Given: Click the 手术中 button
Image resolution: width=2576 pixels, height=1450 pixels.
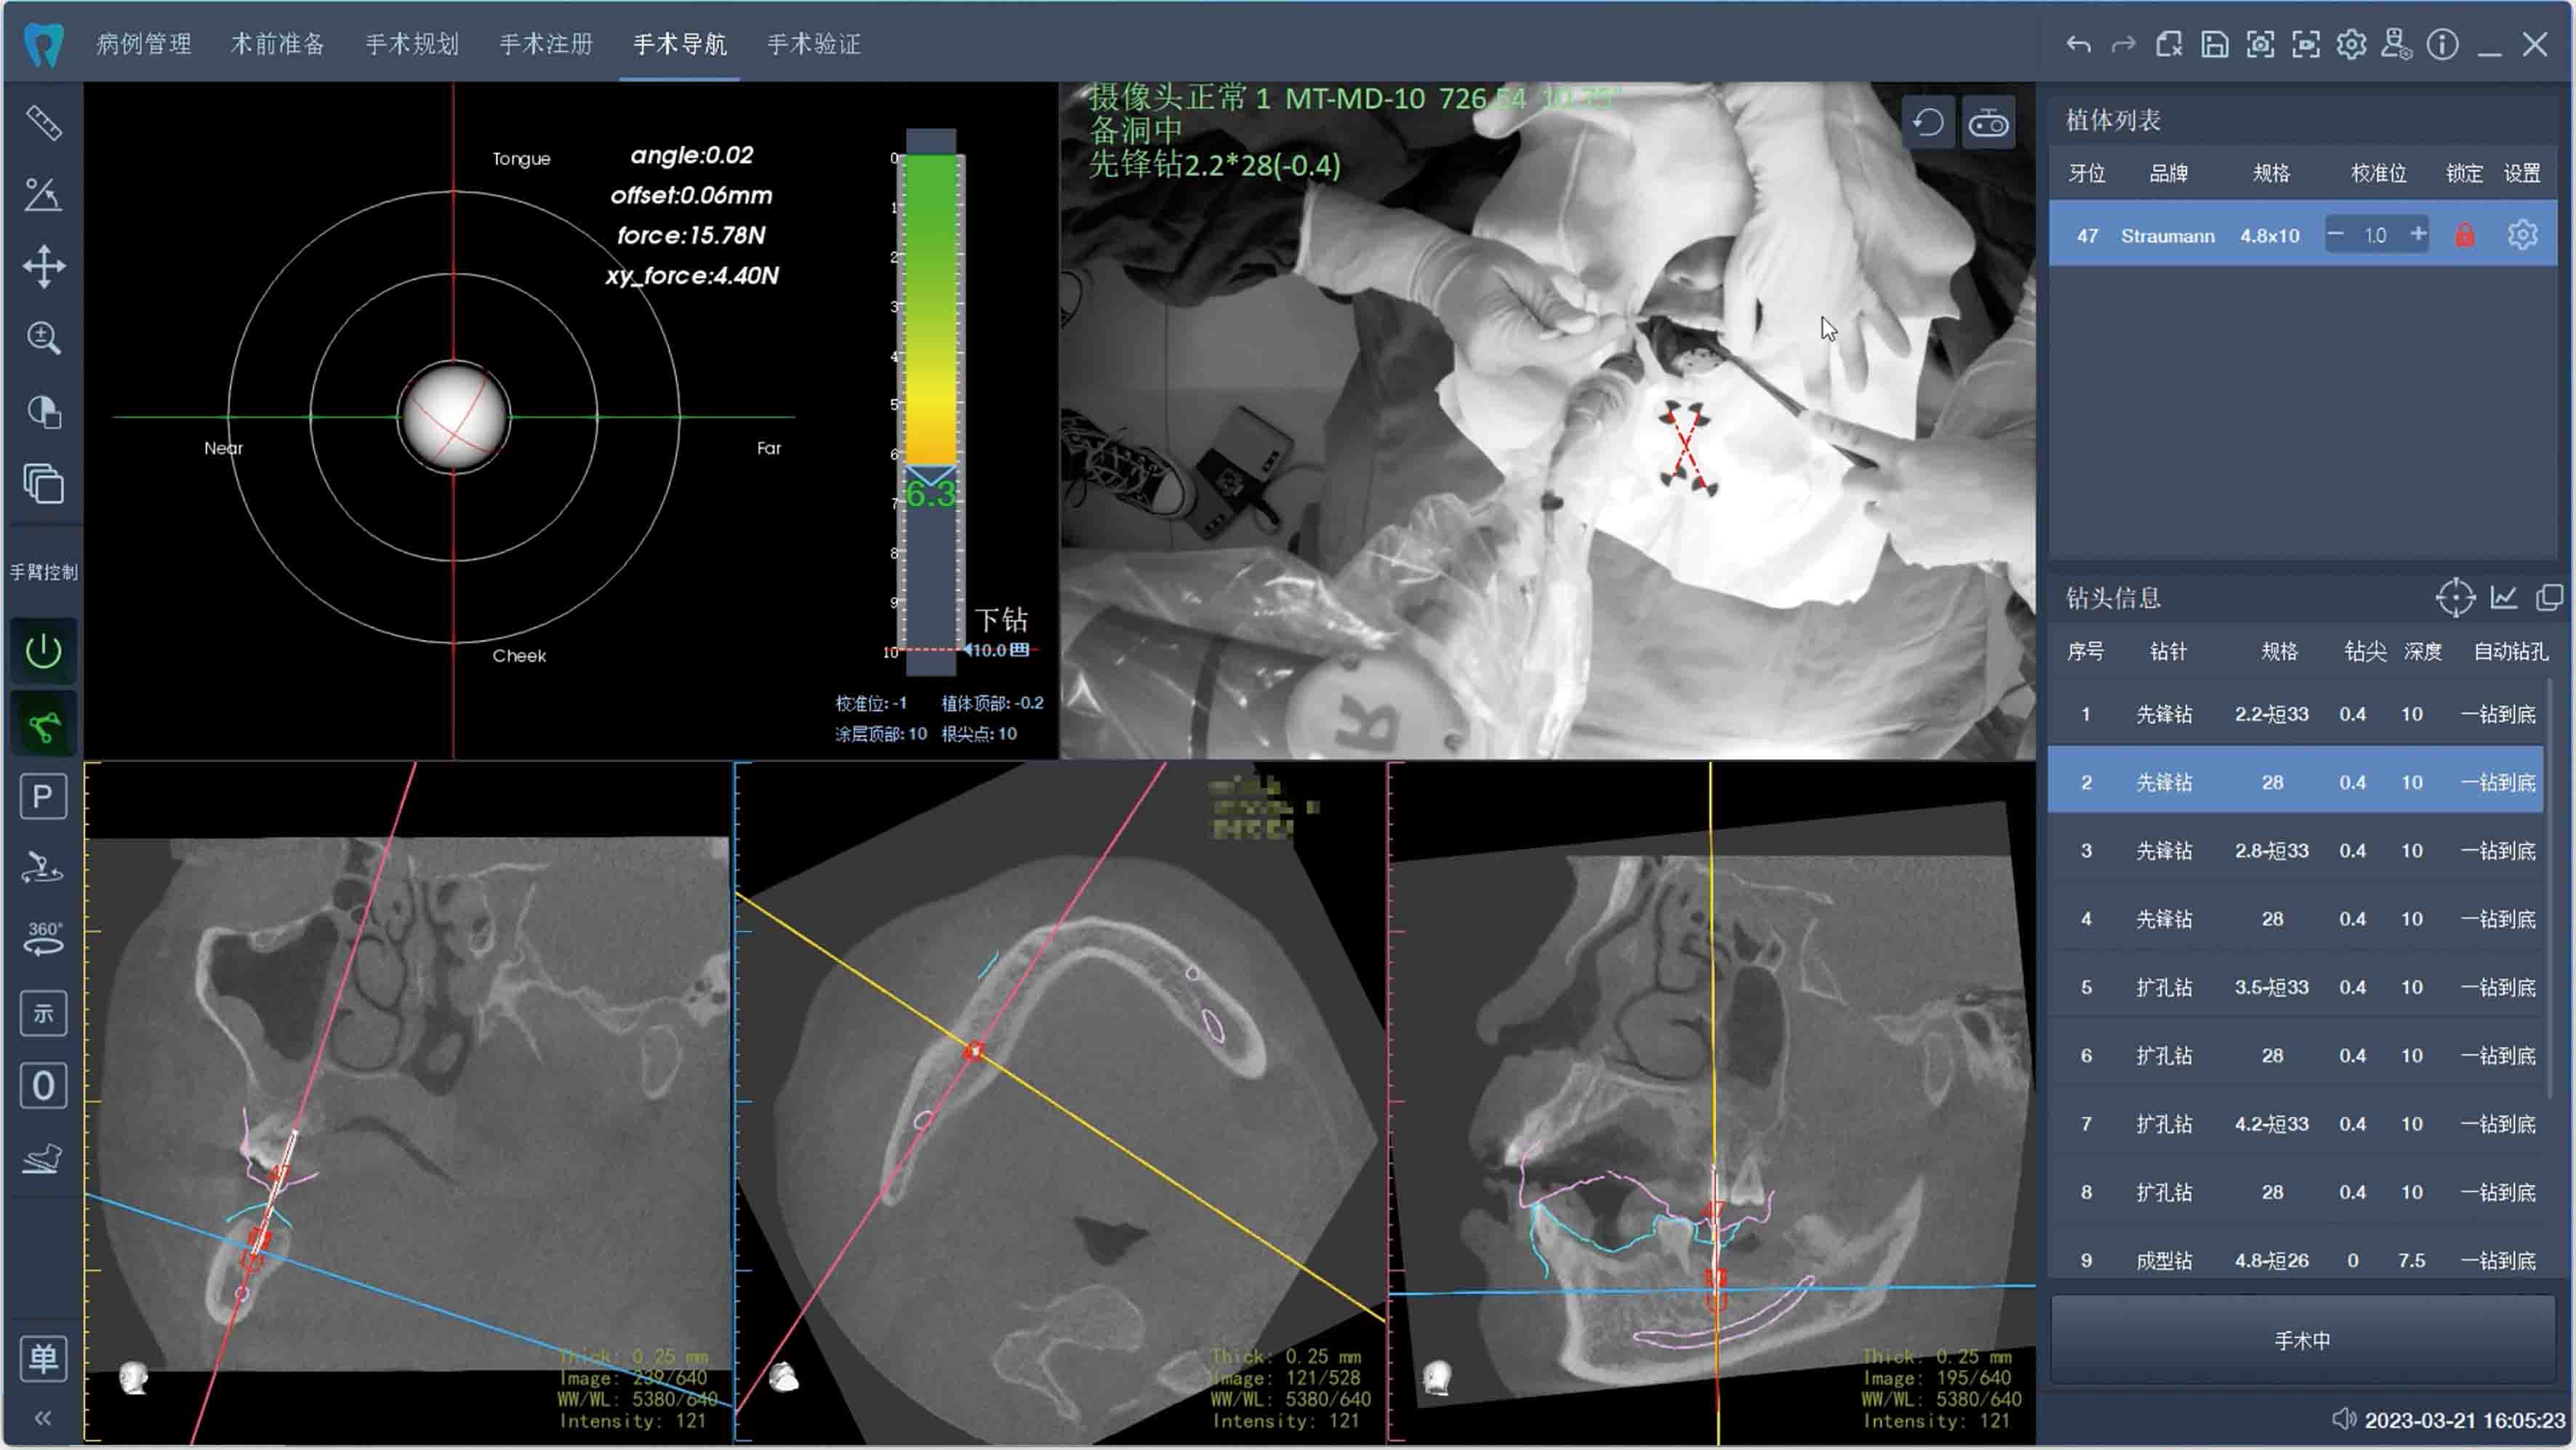Looking at the screenshot, I should [2302, 1340].
